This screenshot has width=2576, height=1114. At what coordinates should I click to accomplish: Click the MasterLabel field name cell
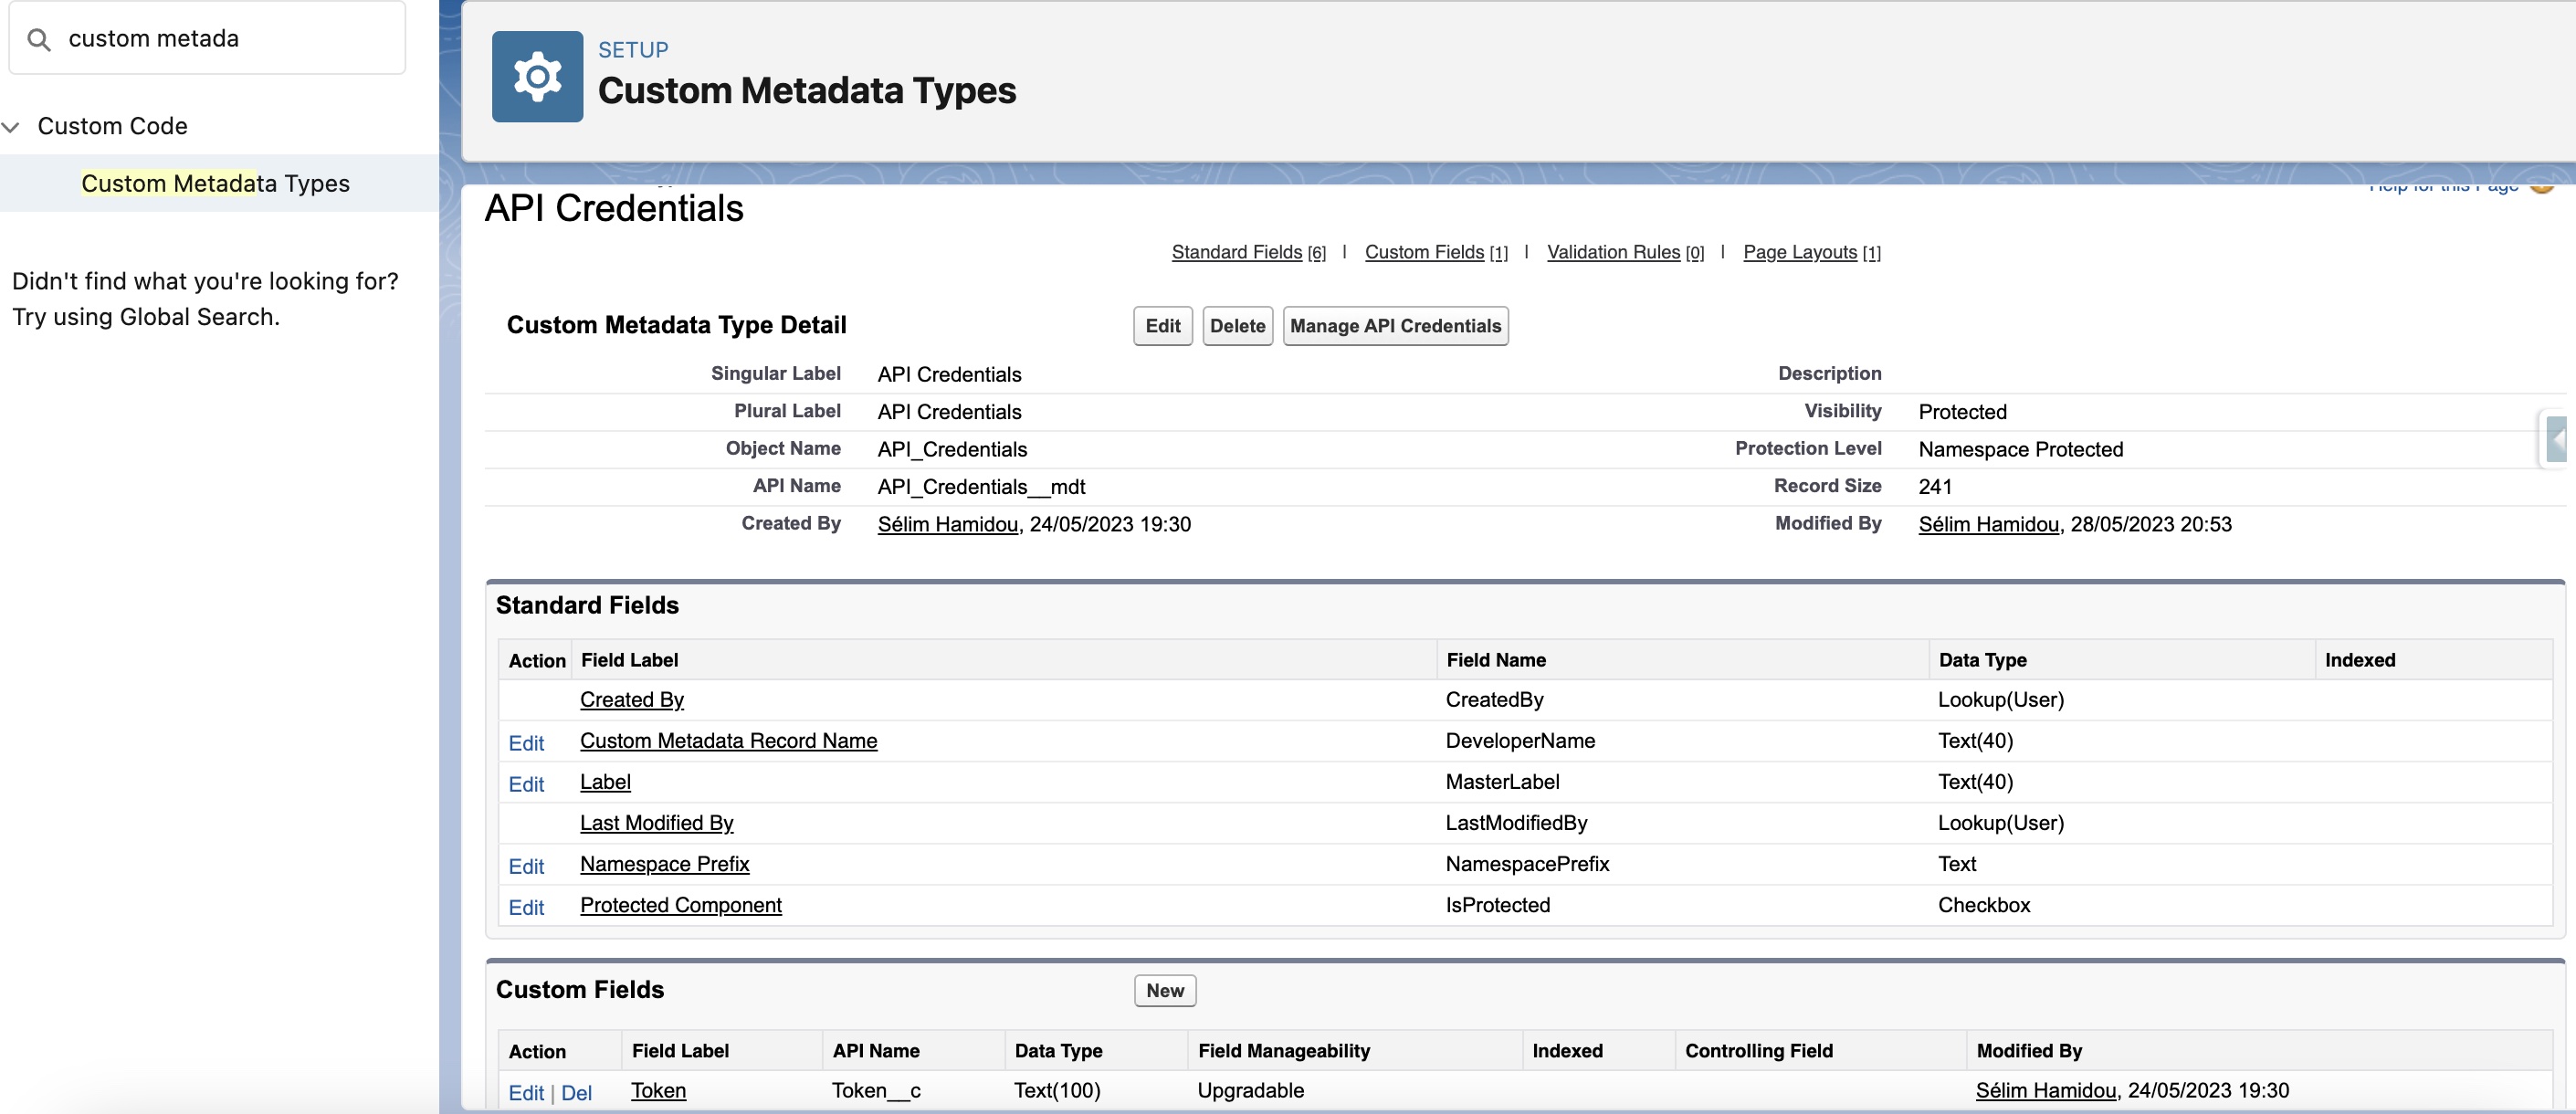pos(1502,782)
